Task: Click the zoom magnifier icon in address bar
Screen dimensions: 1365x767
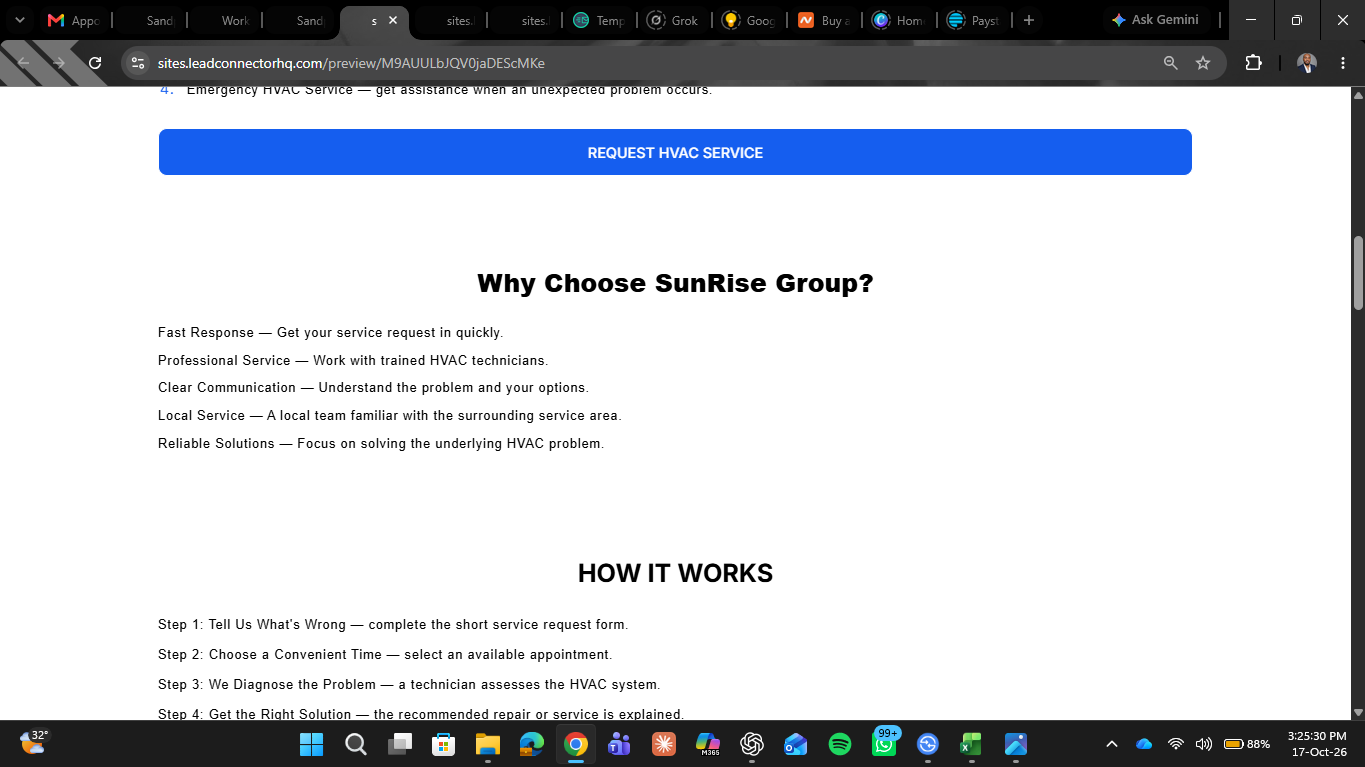Action: point(1170,63)
